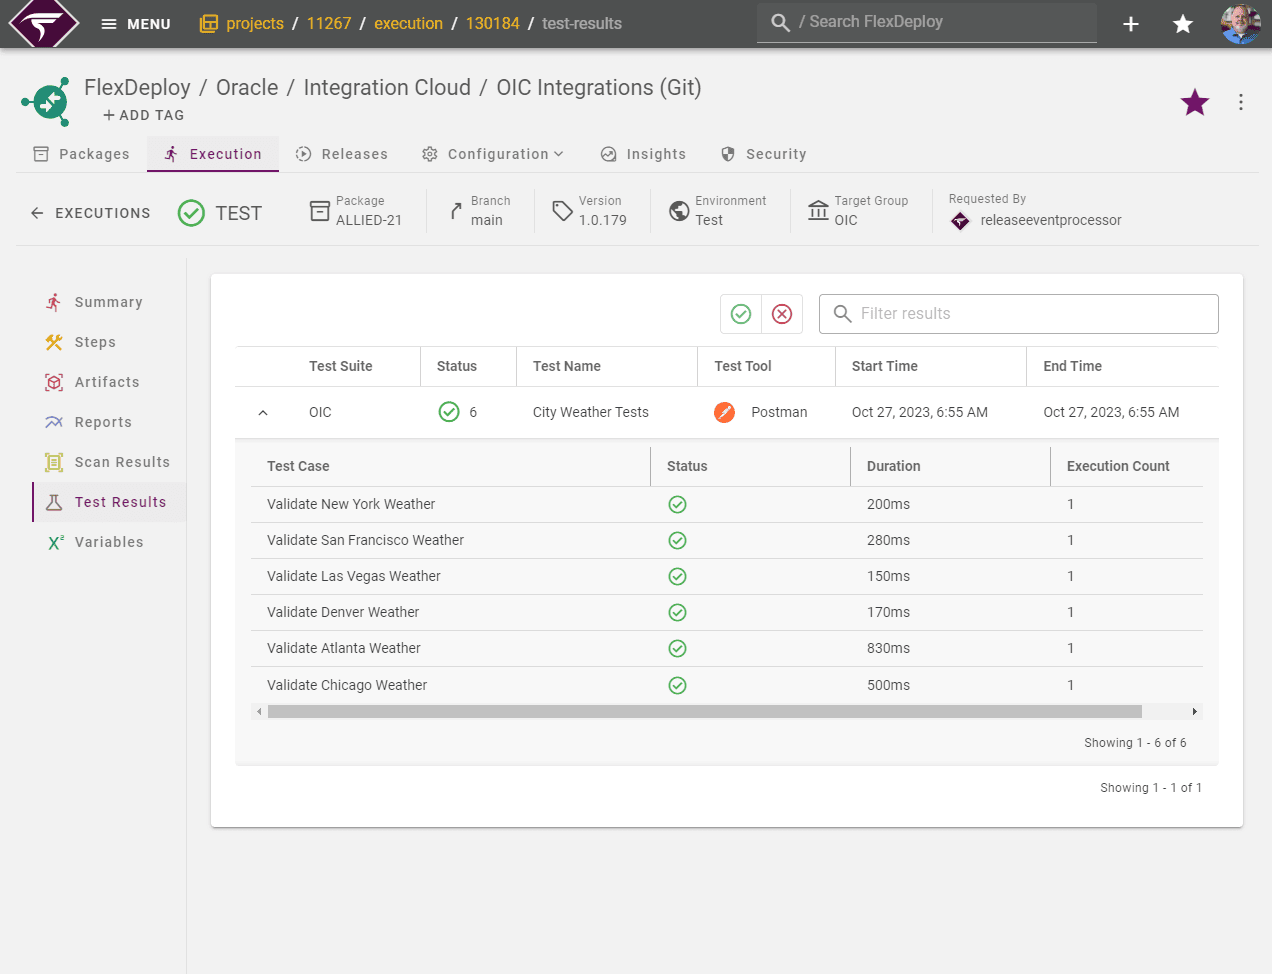
Task: Open breadcrumb 130184
Action: pos(492,23)
